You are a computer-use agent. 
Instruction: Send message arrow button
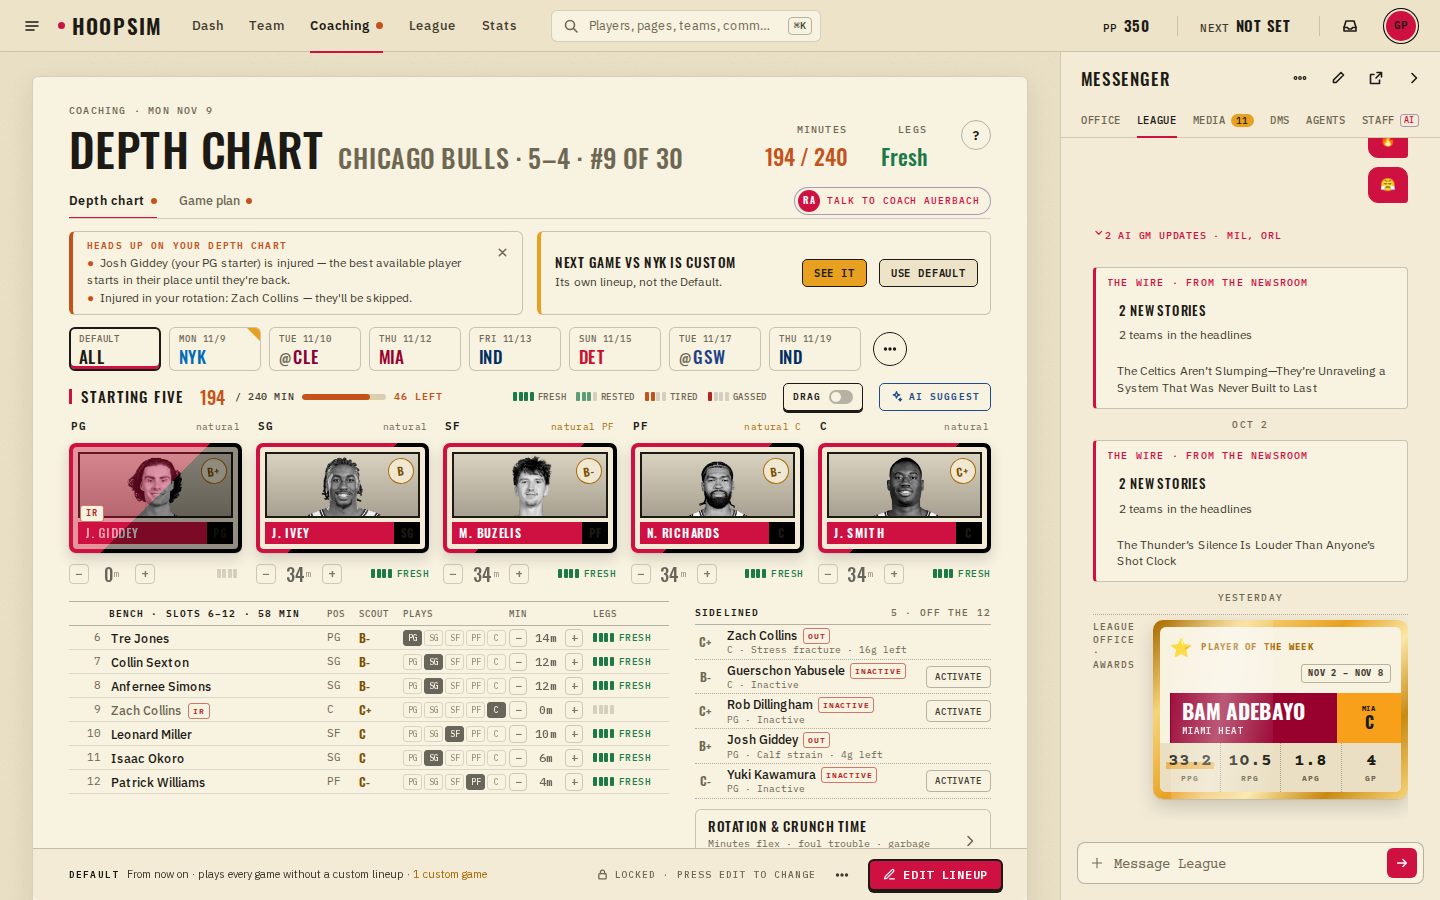pos(1402,863)
